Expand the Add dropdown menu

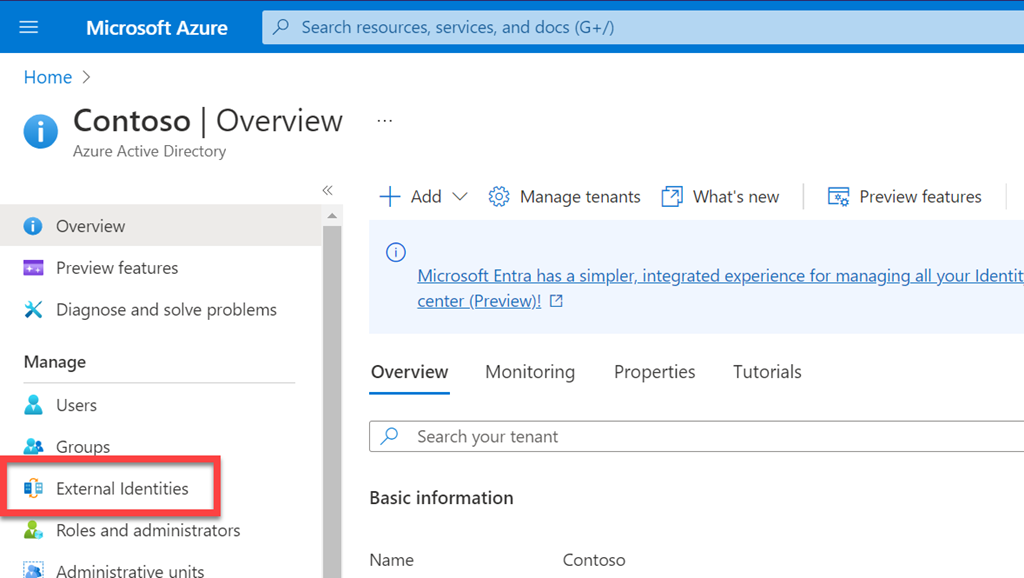click(x=459, y=197)
